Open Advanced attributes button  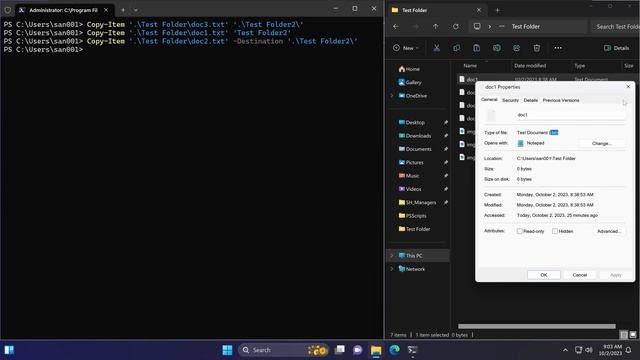tap(609, 231)
